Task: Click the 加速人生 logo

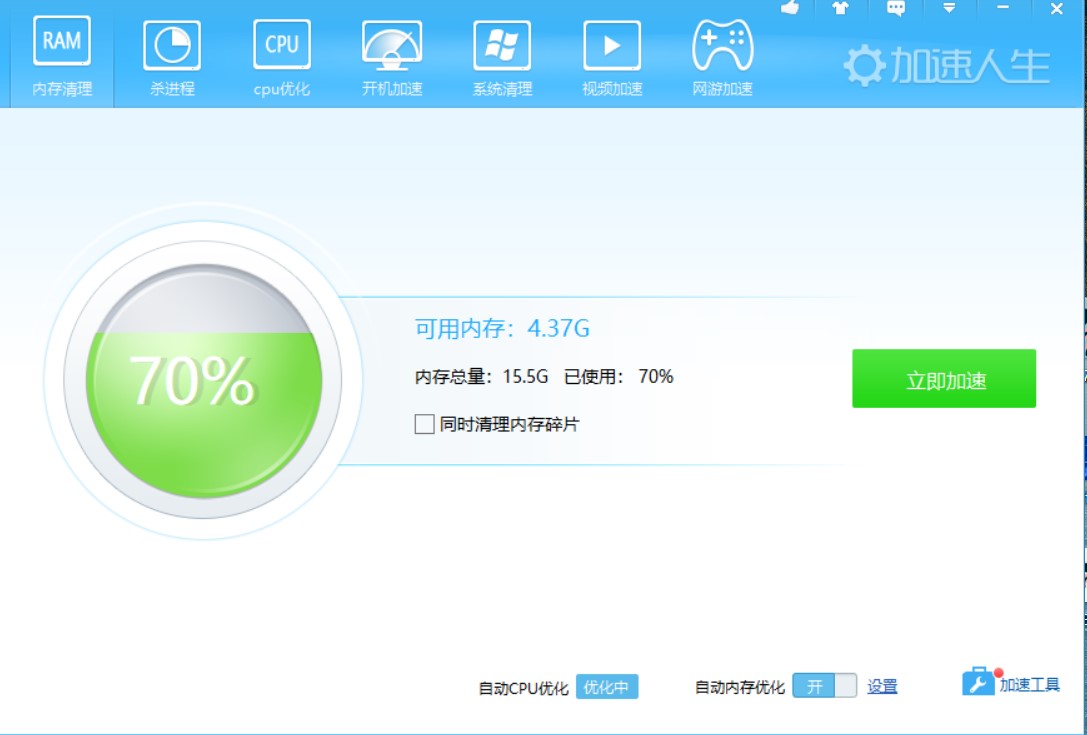Action: (947, 66)
